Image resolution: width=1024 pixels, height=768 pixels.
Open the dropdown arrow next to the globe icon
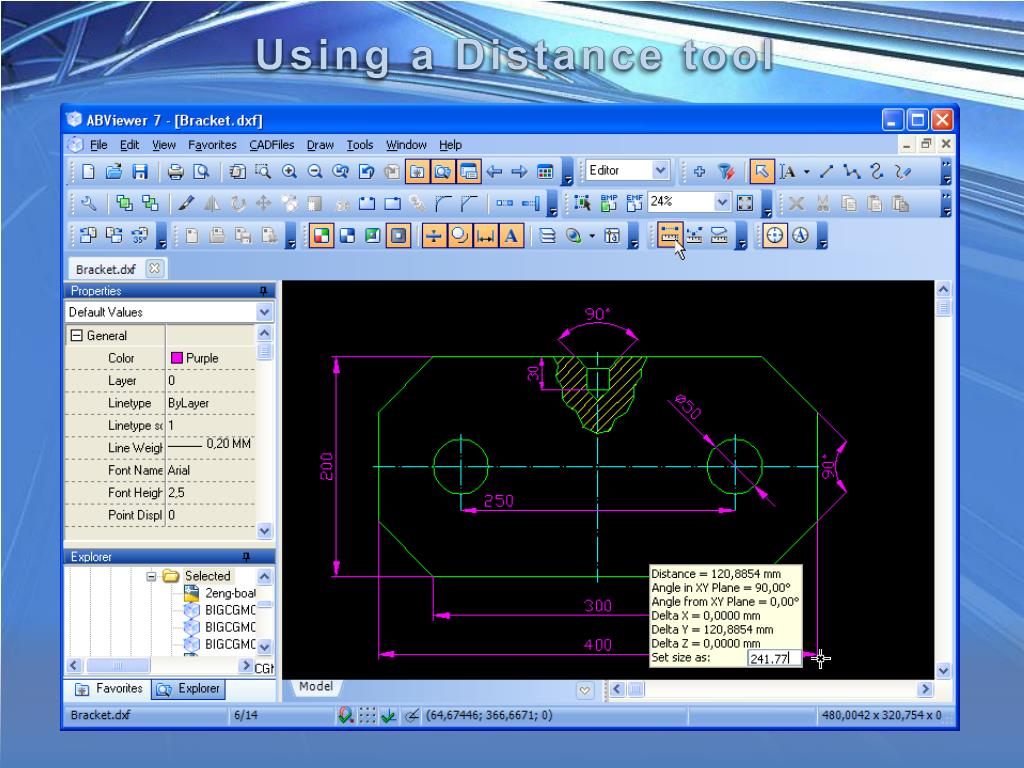[x=592, y=236]
